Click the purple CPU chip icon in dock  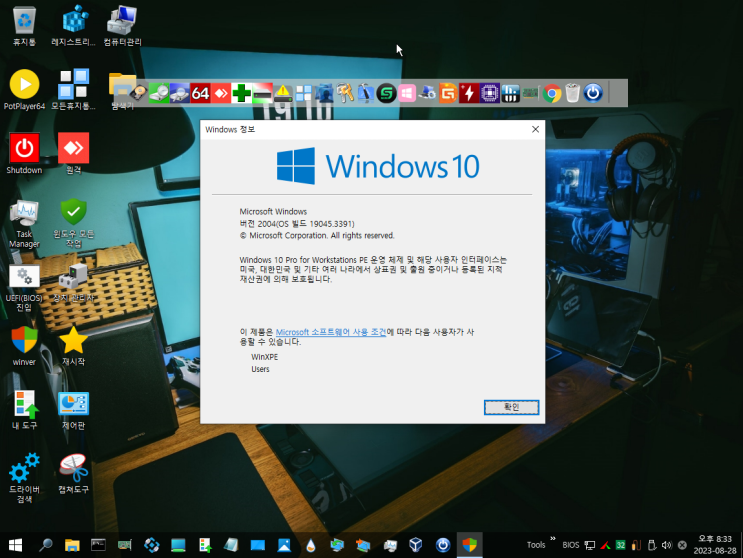489,93
